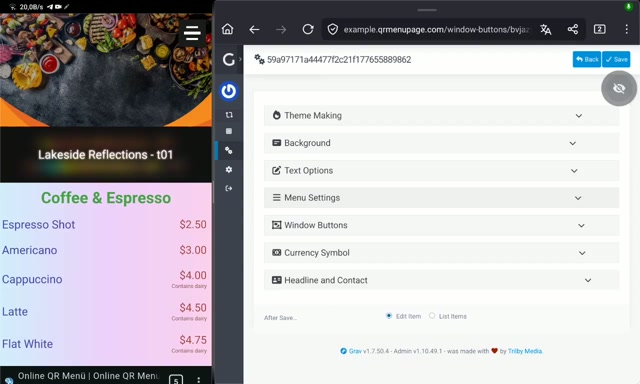Tap the browser forward arrow

[281, 29]
